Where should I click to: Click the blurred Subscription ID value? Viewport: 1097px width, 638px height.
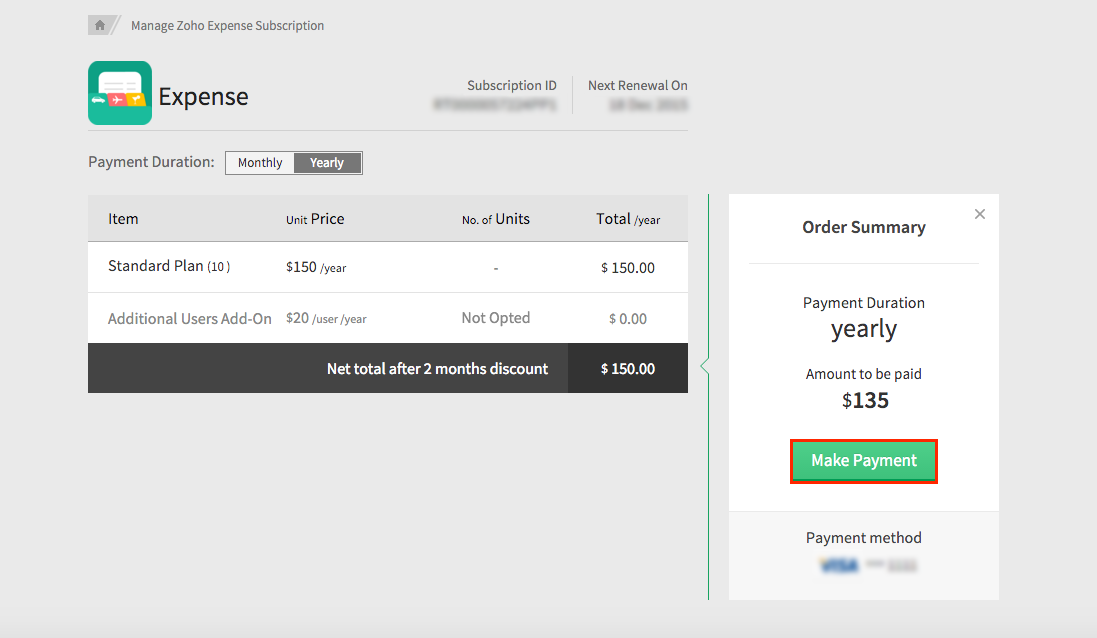click(x=495, y=104)
